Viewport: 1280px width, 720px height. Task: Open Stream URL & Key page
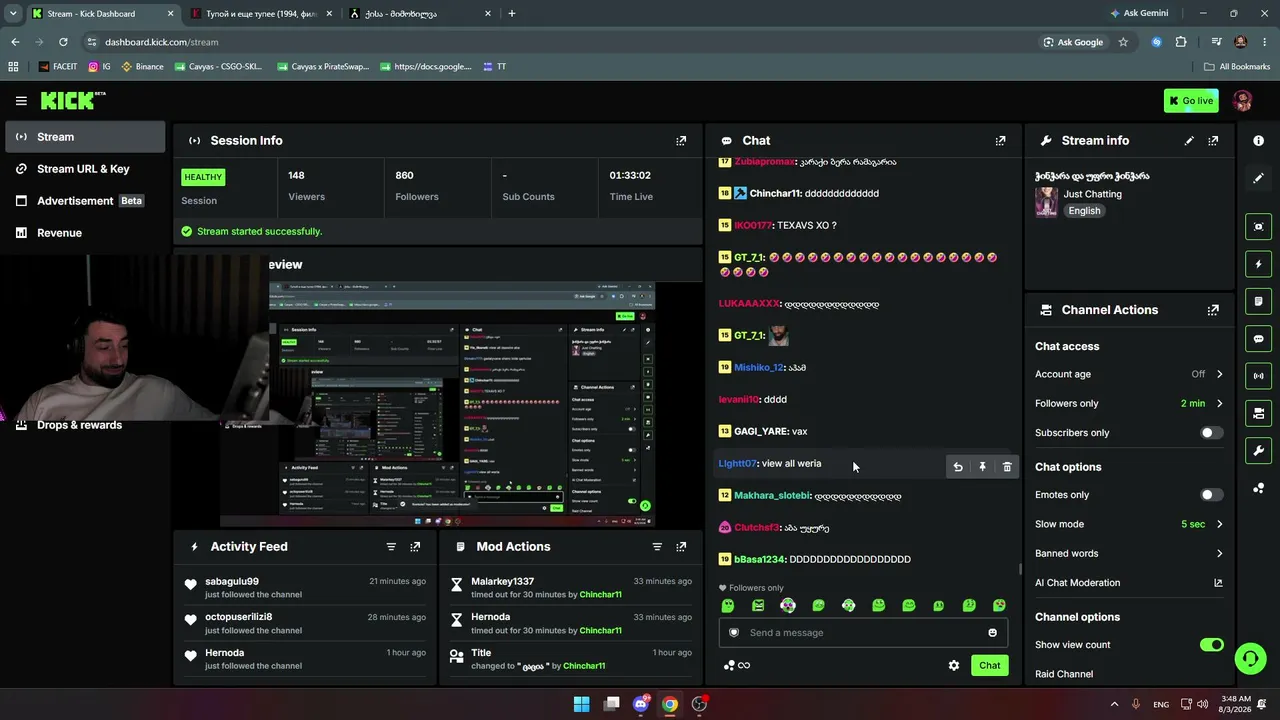click(84, 169)
